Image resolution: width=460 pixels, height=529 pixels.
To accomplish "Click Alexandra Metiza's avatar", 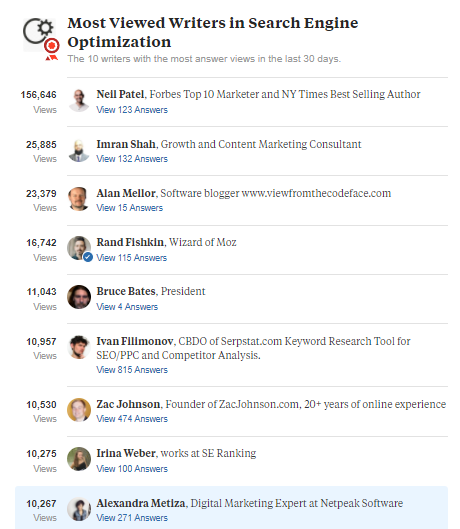I will 79,509.
